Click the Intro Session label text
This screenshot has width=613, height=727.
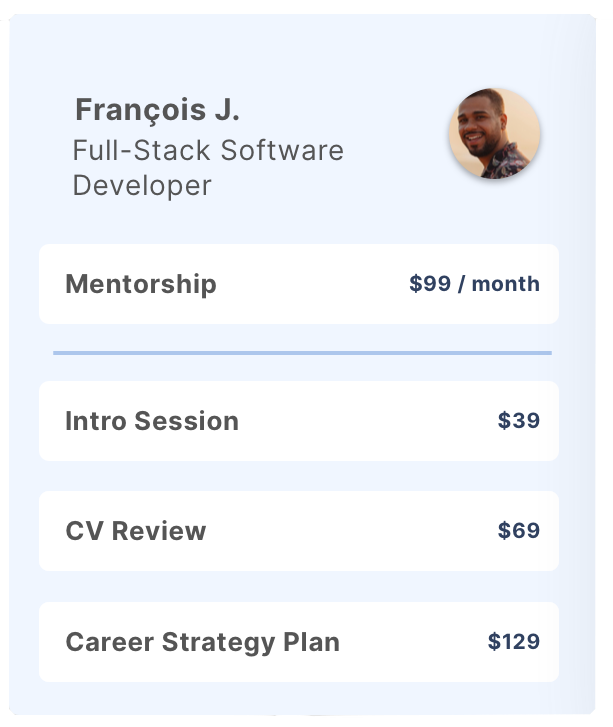pos(152,421)
